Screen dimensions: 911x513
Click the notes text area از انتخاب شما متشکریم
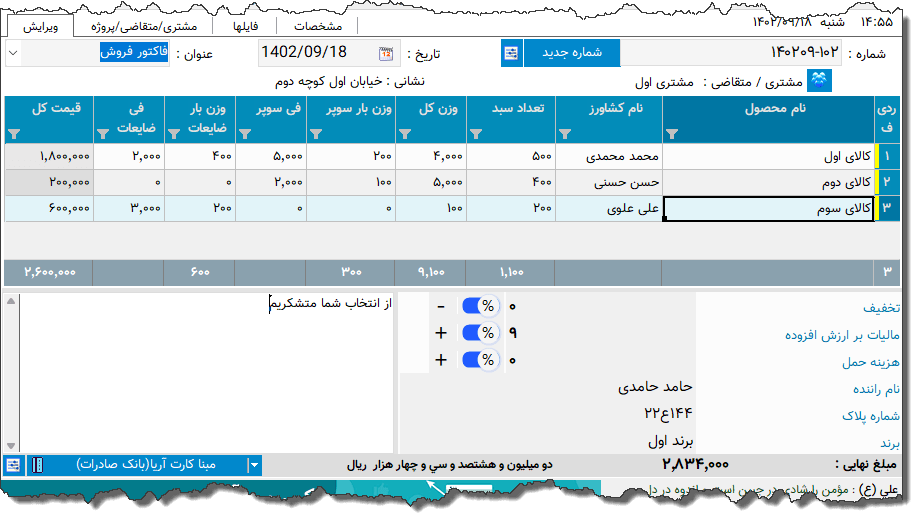[x=207, y=373]
